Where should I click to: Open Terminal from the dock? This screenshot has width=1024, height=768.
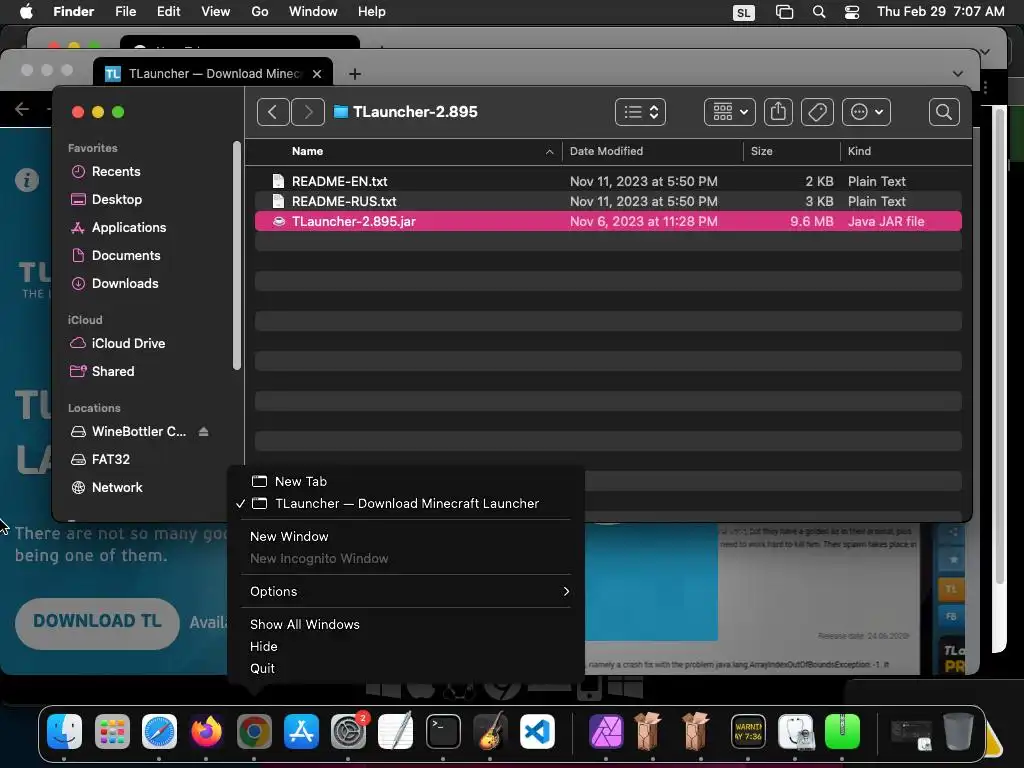[443, 731]
